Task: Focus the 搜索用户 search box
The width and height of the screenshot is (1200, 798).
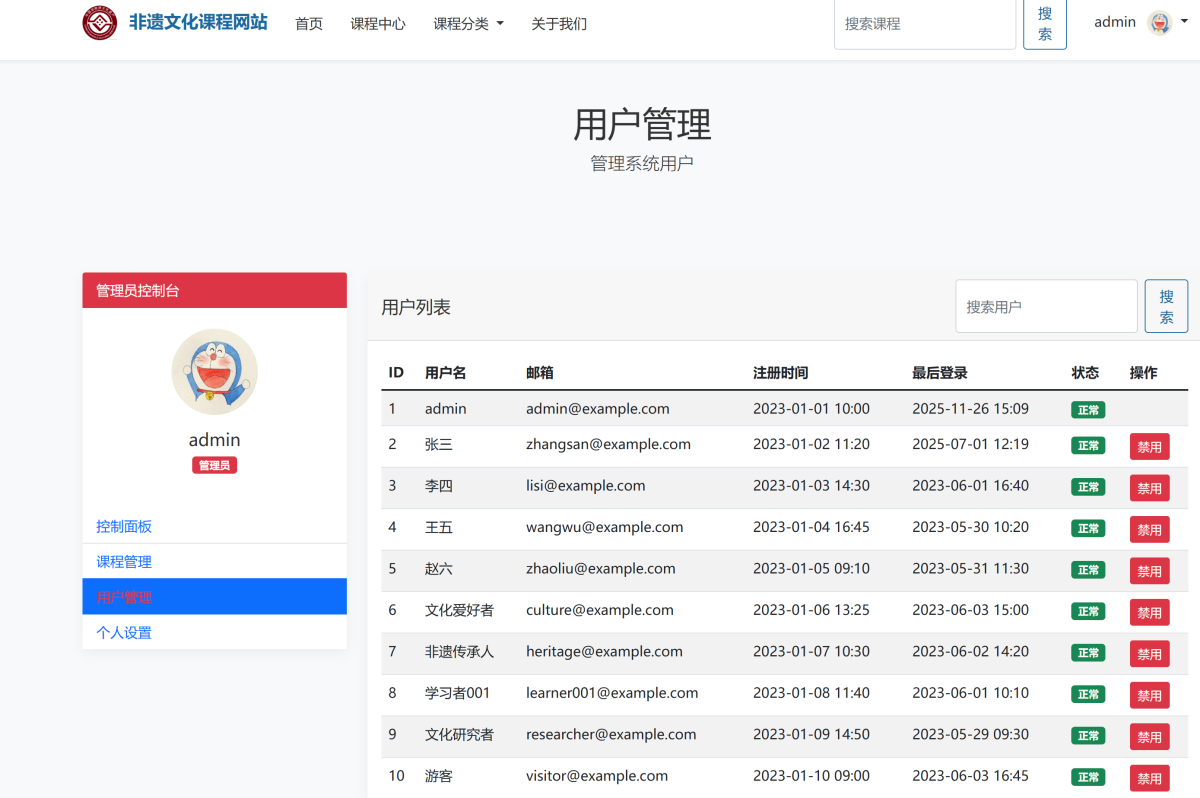Action: 1046,306
